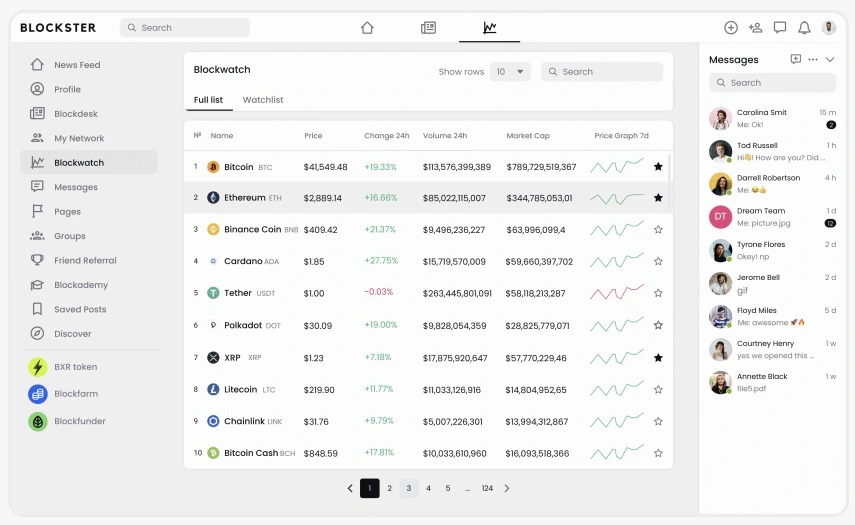The width and height of the screenshot is (855, 525).
Task: Open the add friend icon in header
Action: pos(755,27)
